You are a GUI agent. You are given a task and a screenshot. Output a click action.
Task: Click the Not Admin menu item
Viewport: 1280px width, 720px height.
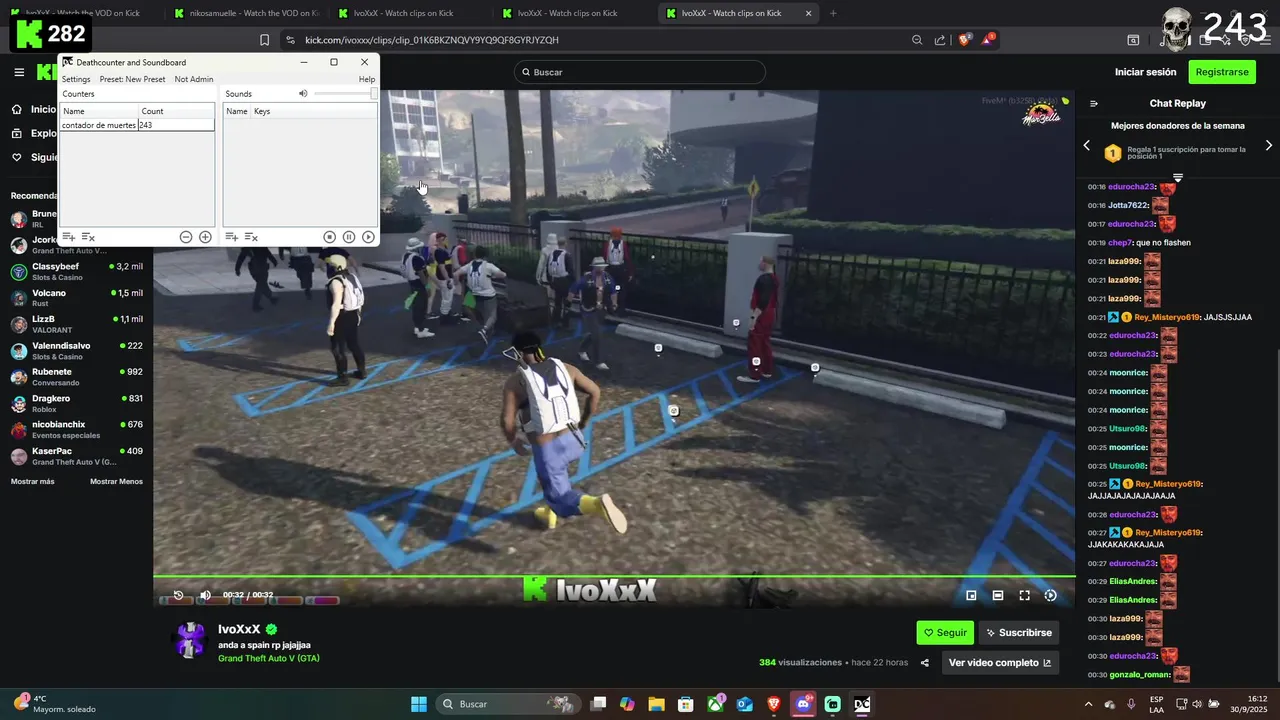tap(194, 79)
